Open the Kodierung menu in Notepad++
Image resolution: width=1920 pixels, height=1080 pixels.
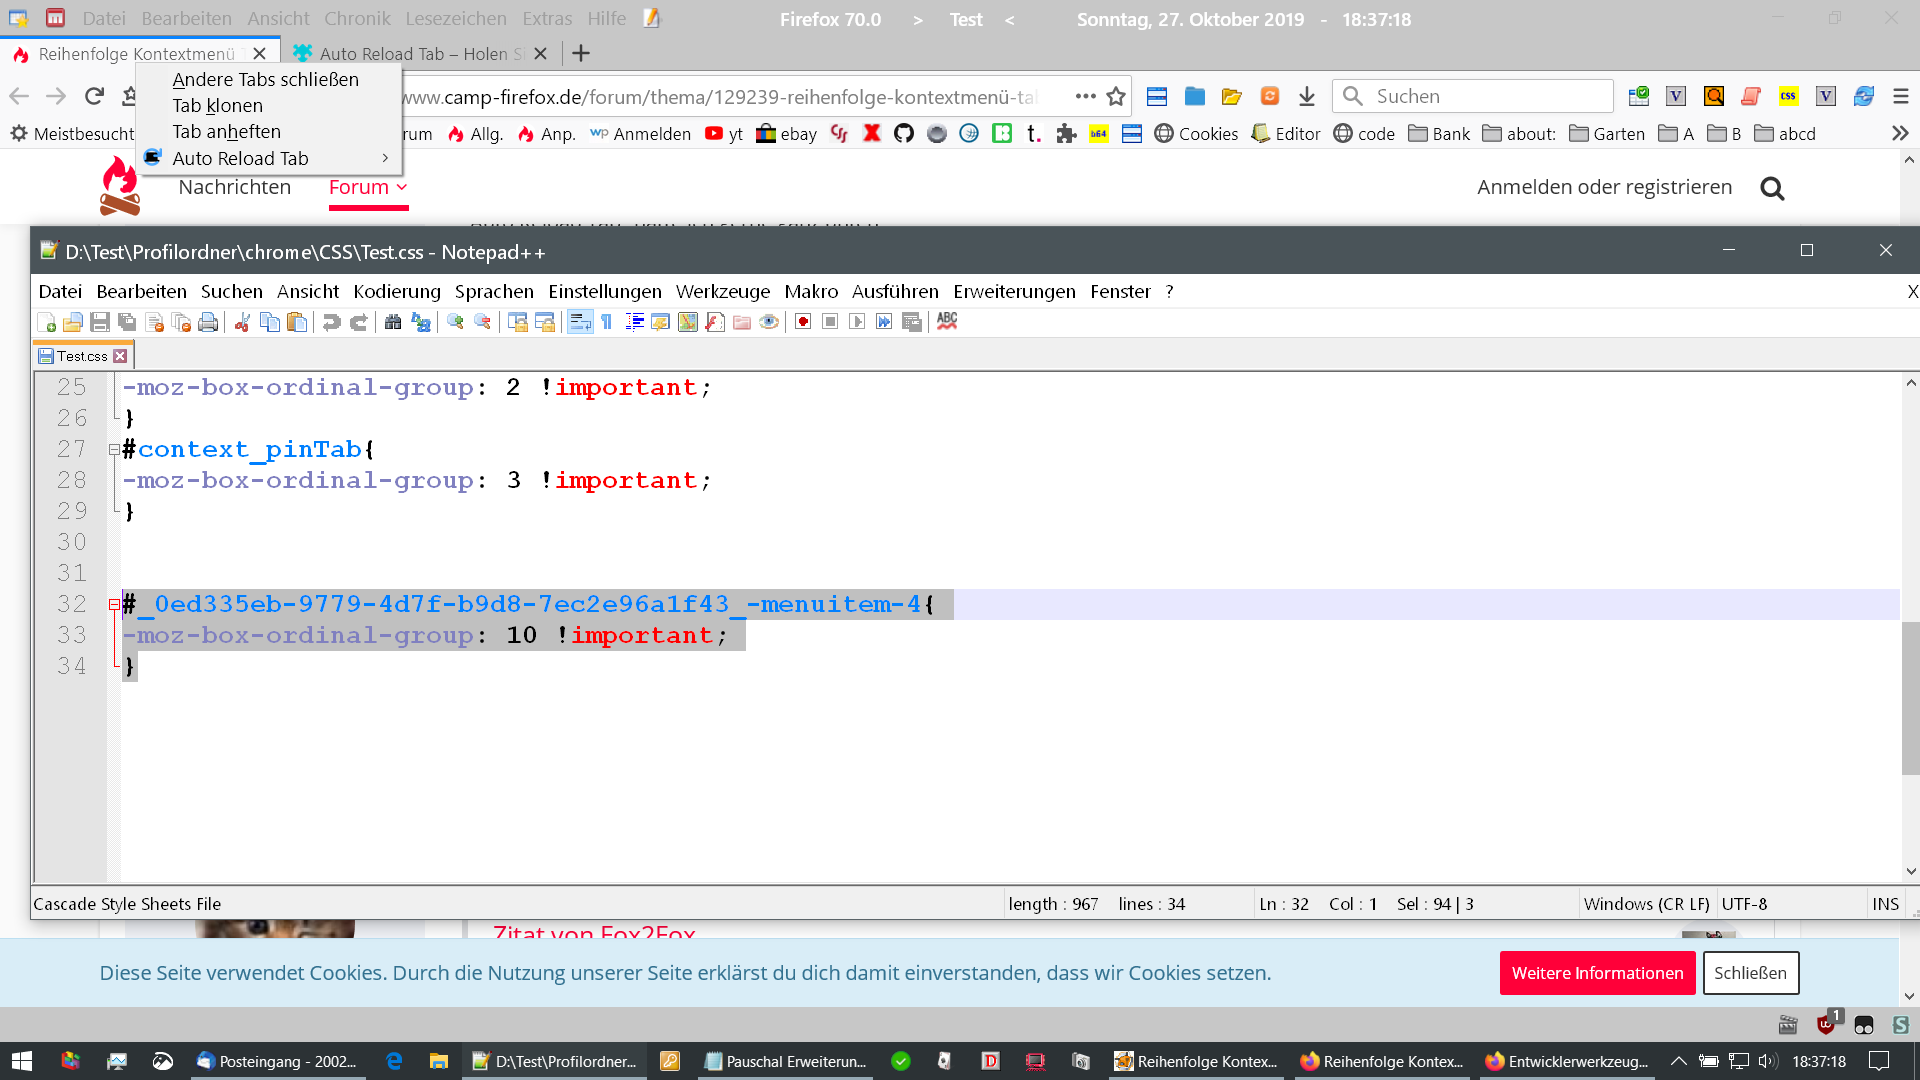click(x=397, y=291)
